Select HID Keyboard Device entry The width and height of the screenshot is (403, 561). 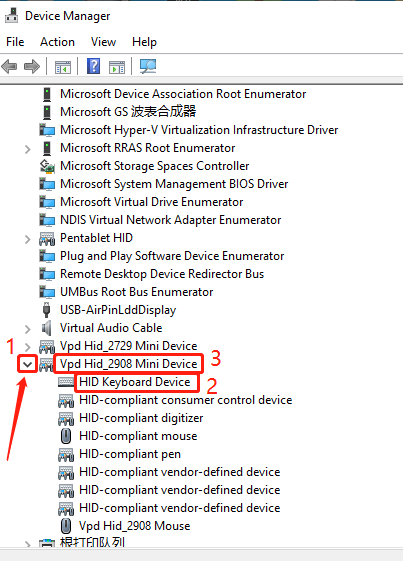coord(135,382)
